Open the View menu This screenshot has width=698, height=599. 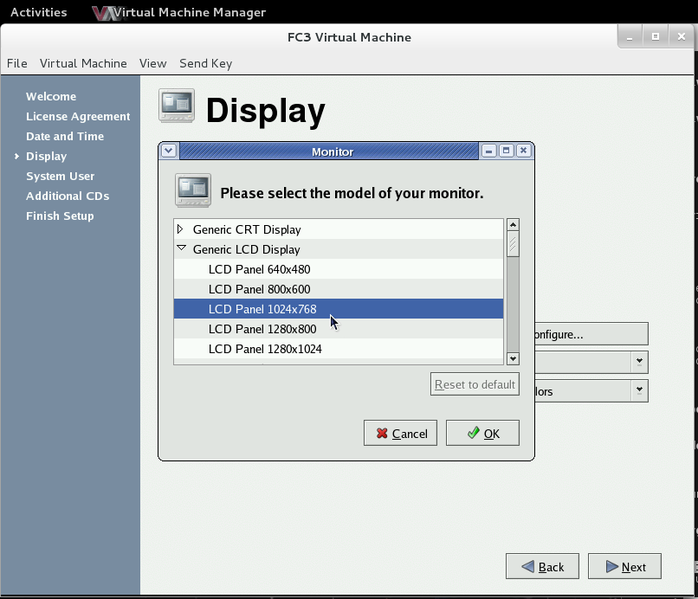(153, 64)
